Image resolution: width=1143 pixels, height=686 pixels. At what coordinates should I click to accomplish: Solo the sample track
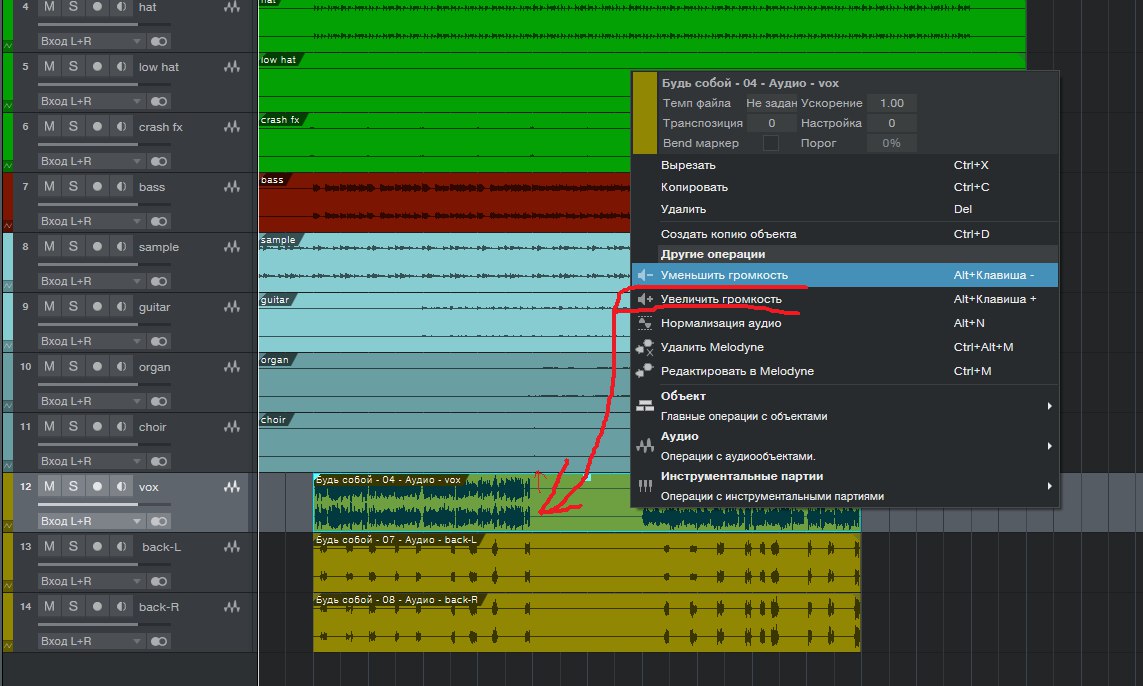coord(73,246)
